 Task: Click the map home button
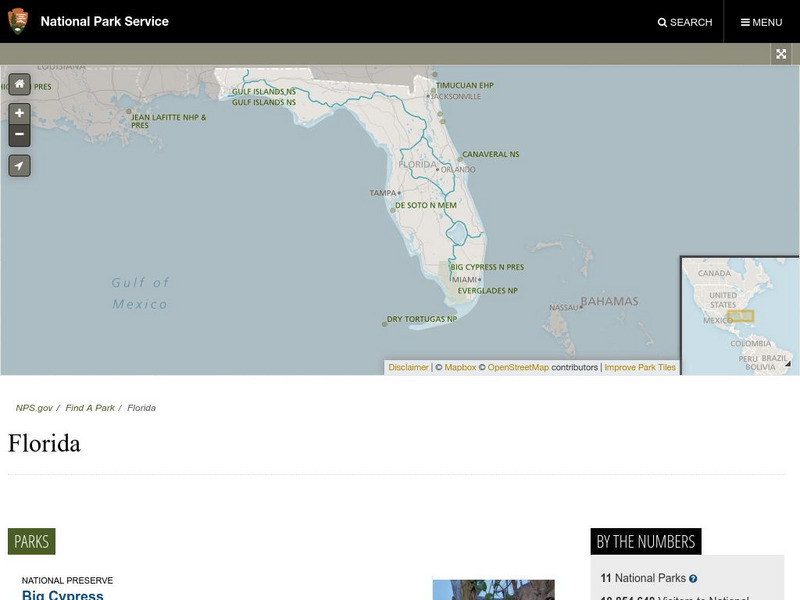pos(19,84)
